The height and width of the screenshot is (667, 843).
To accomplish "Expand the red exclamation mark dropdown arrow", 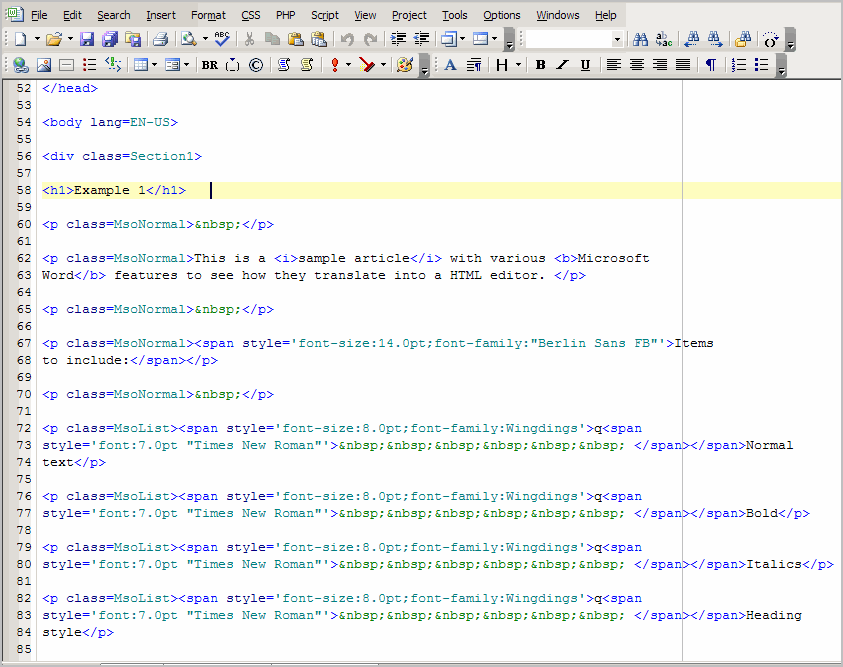I will click(348, 65).
